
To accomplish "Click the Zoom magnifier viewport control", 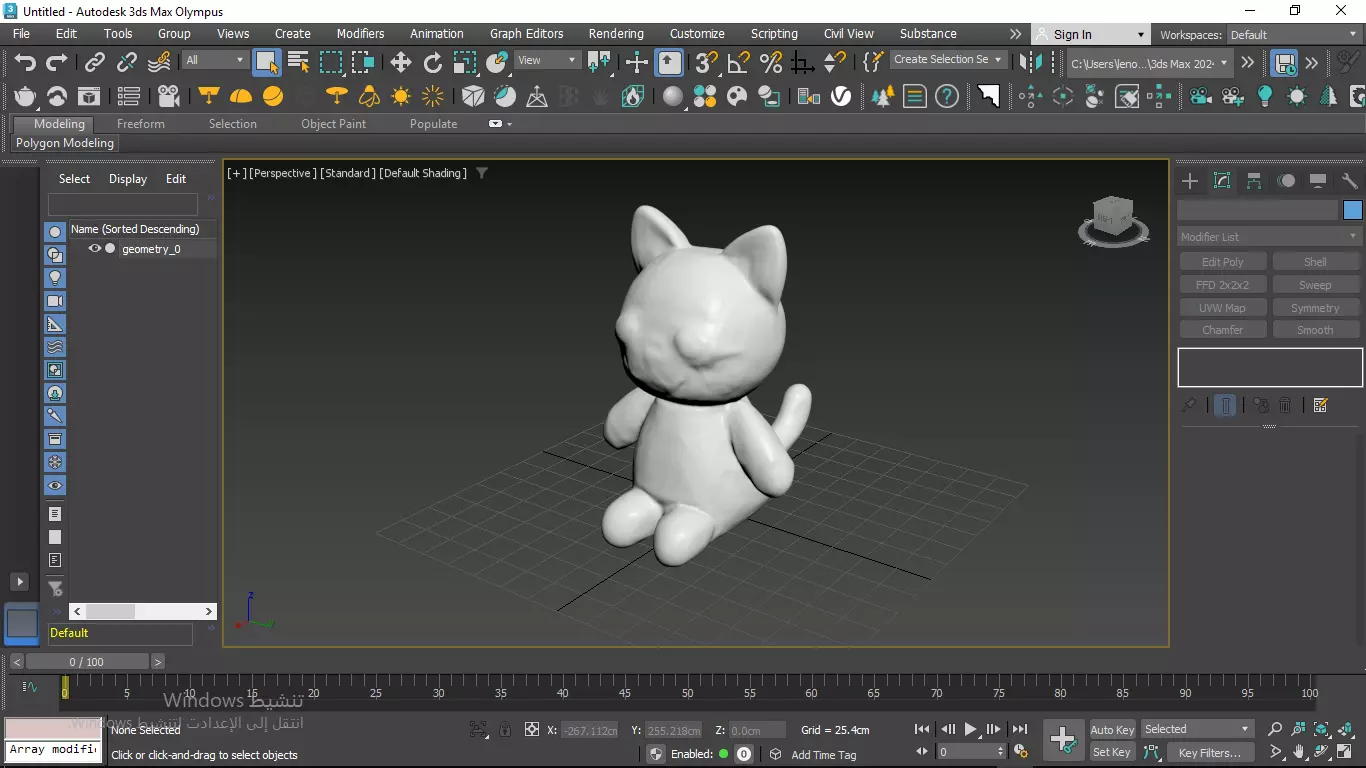I will pyautogui.click(x=1275, y=729).
